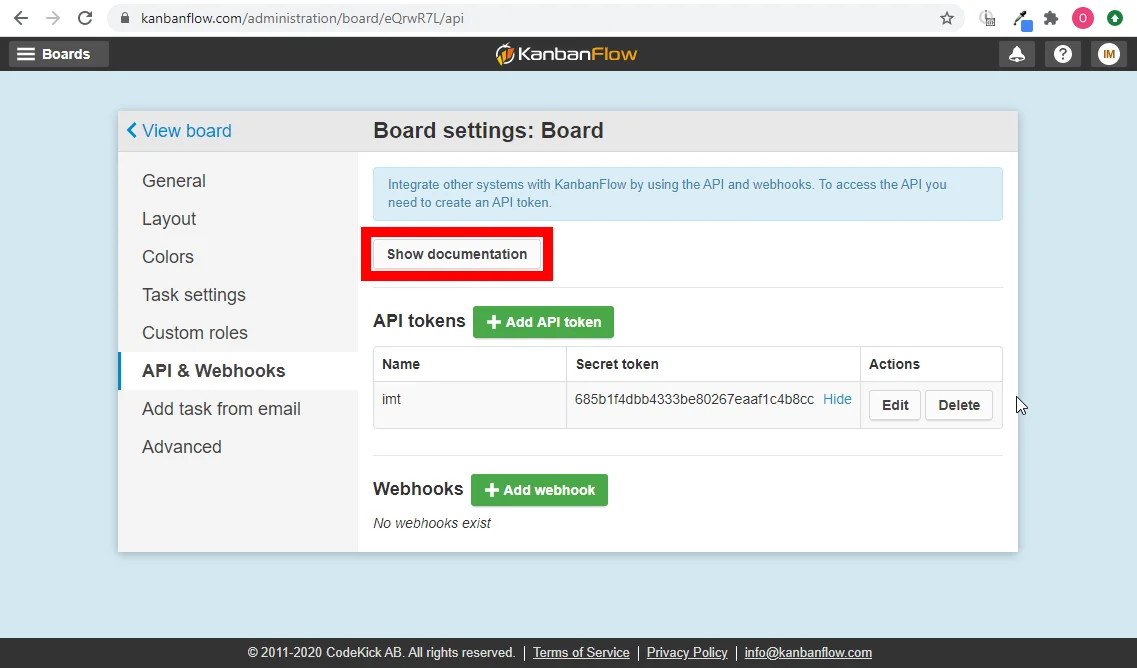Open the Advanced settings section
The image size is (1137, 668).
[182, 447]
